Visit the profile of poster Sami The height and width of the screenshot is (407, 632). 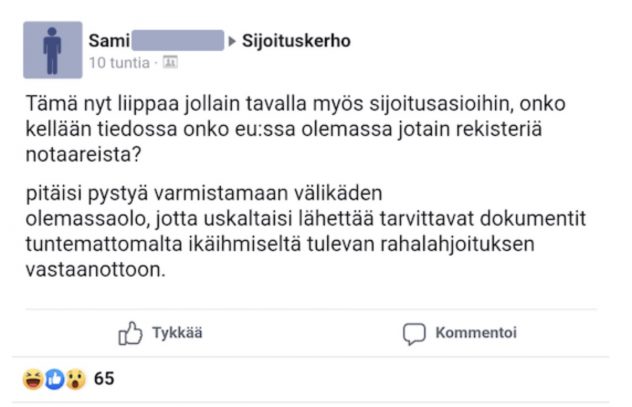point(105,41)
